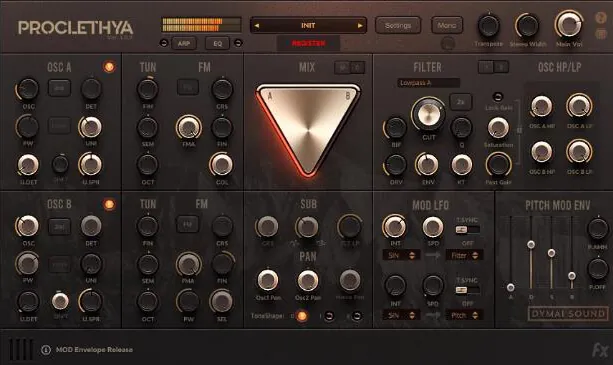
Task: Click the P.OFF knob
Action: tap(598, 269)
